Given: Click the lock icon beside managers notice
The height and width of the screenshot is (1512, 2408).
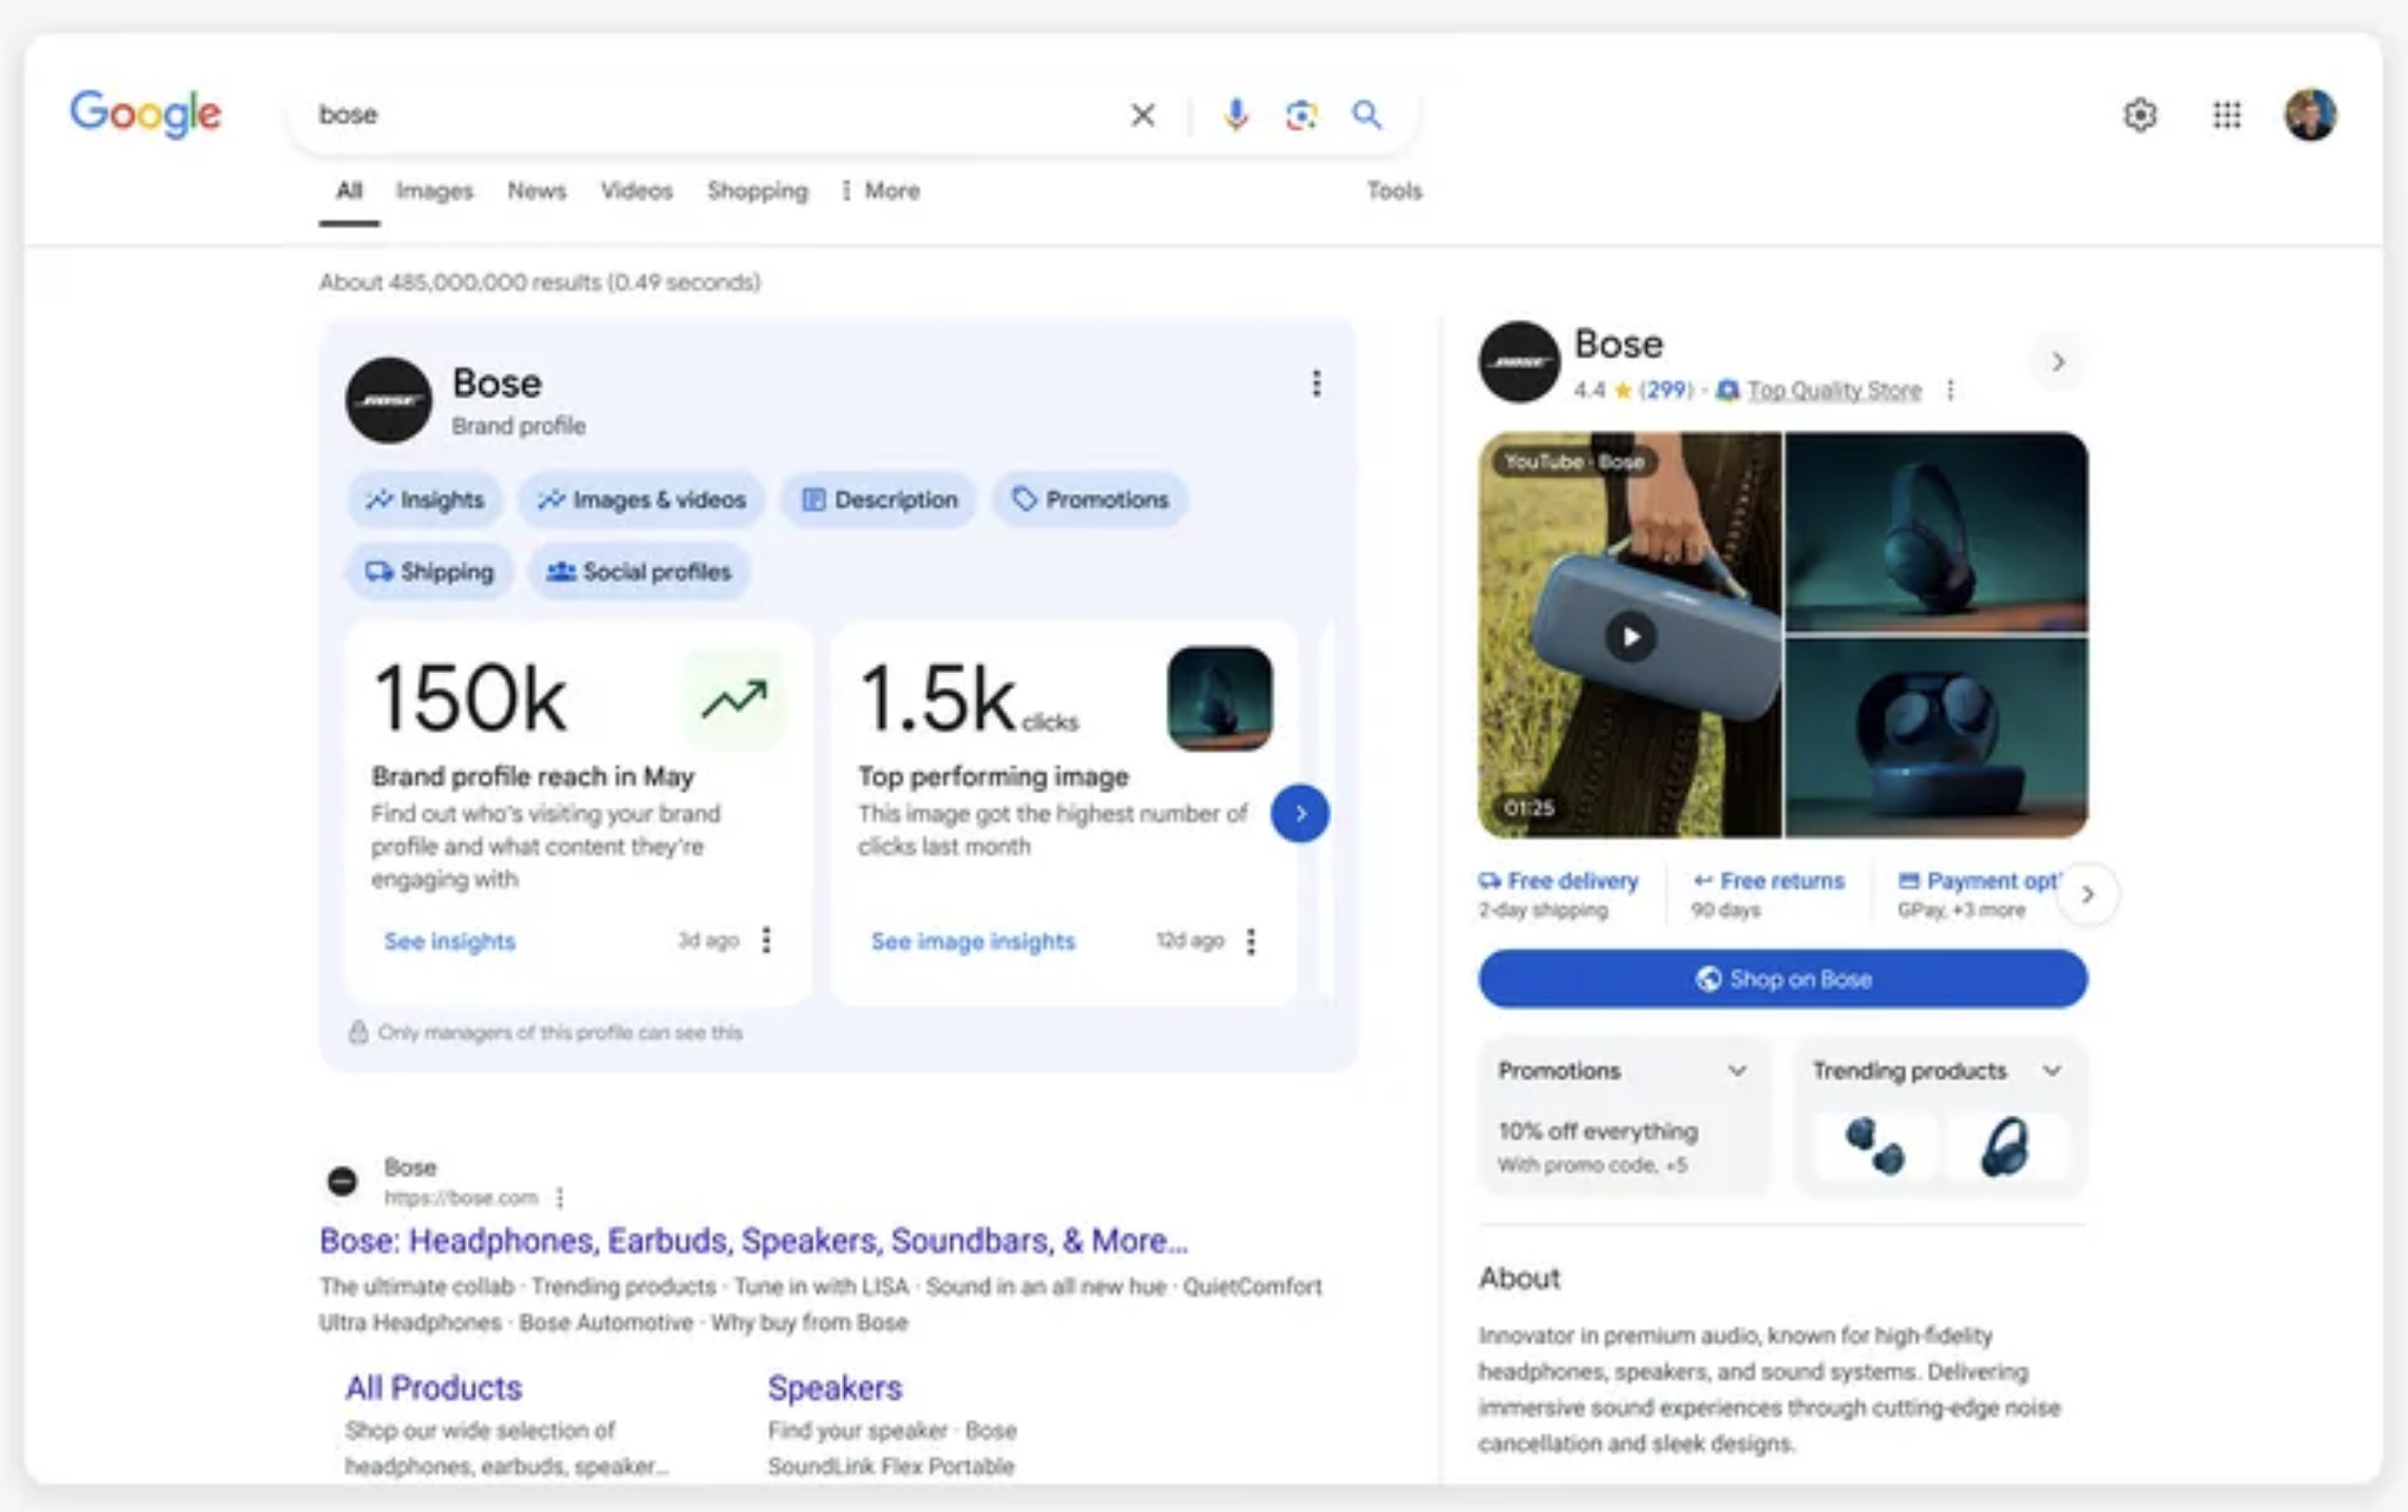Looking at the screenshot, I should tap(358, 1031).
